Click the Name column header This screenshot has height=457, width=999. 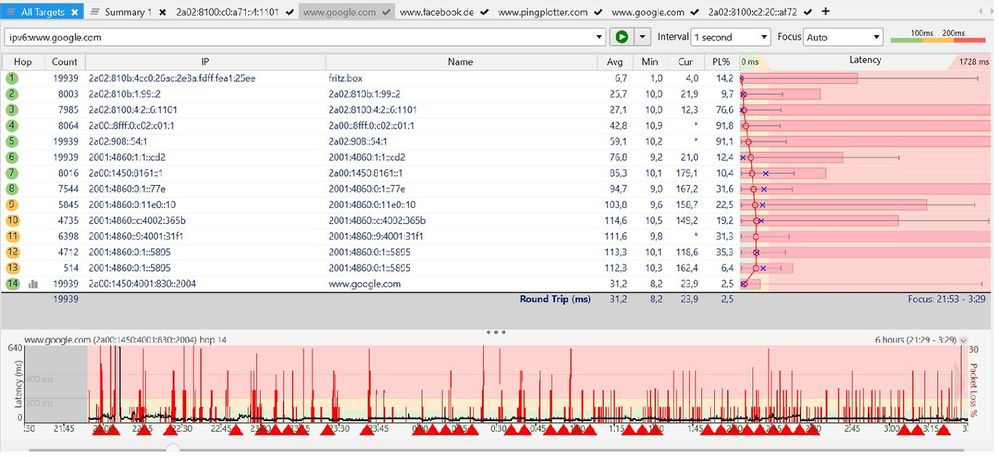pyautogui.click(x=461, y=62)
